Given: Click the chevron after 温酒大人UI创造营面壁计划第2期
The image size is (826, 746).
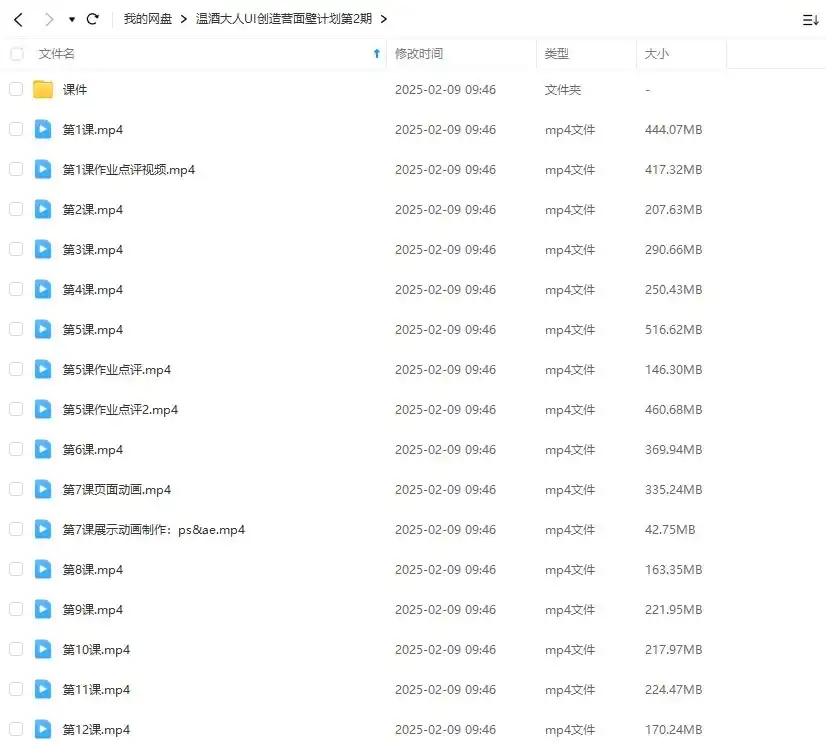Looking at the screenshot, I should coord(384,18).
